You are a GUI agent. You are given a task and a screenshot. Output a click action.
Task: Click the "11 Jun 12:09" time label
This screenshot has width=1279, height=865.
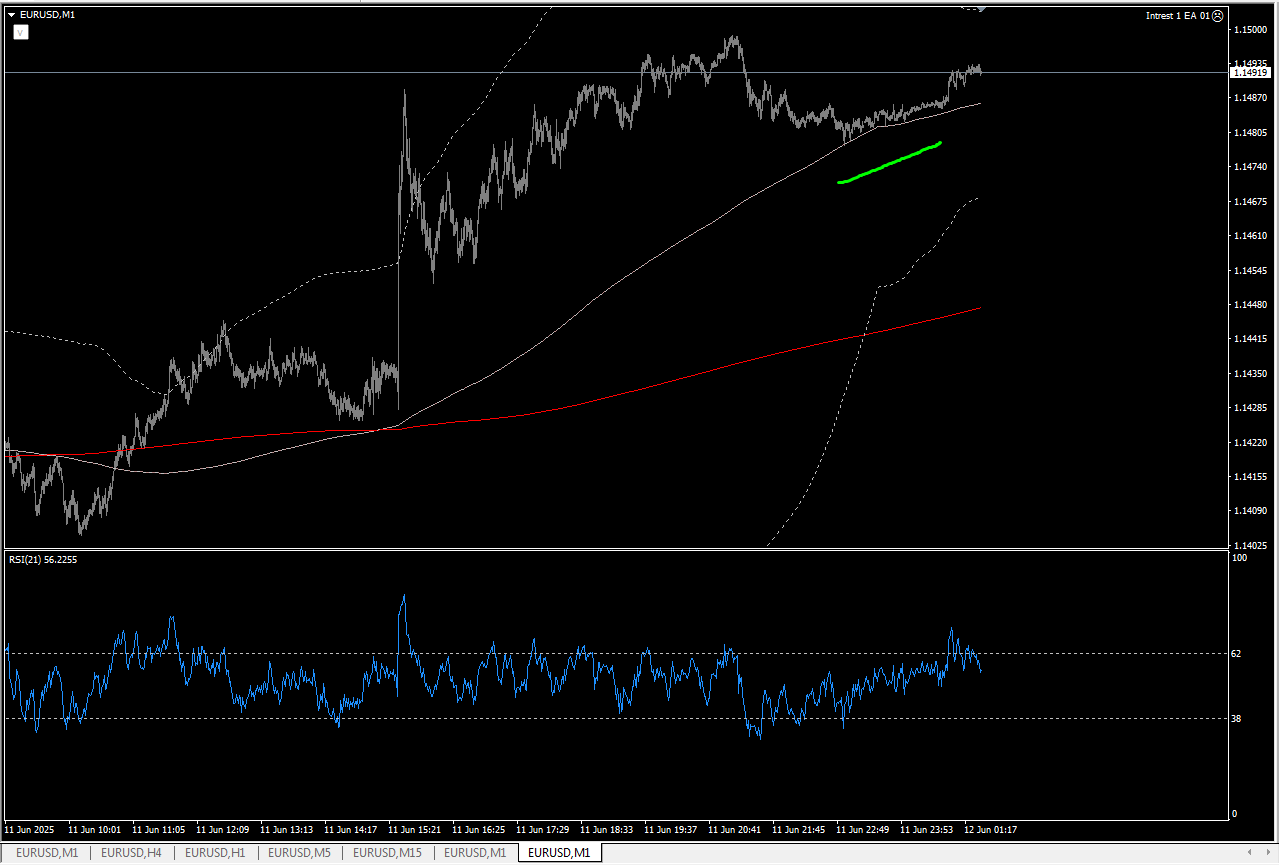tap(222, 830)
